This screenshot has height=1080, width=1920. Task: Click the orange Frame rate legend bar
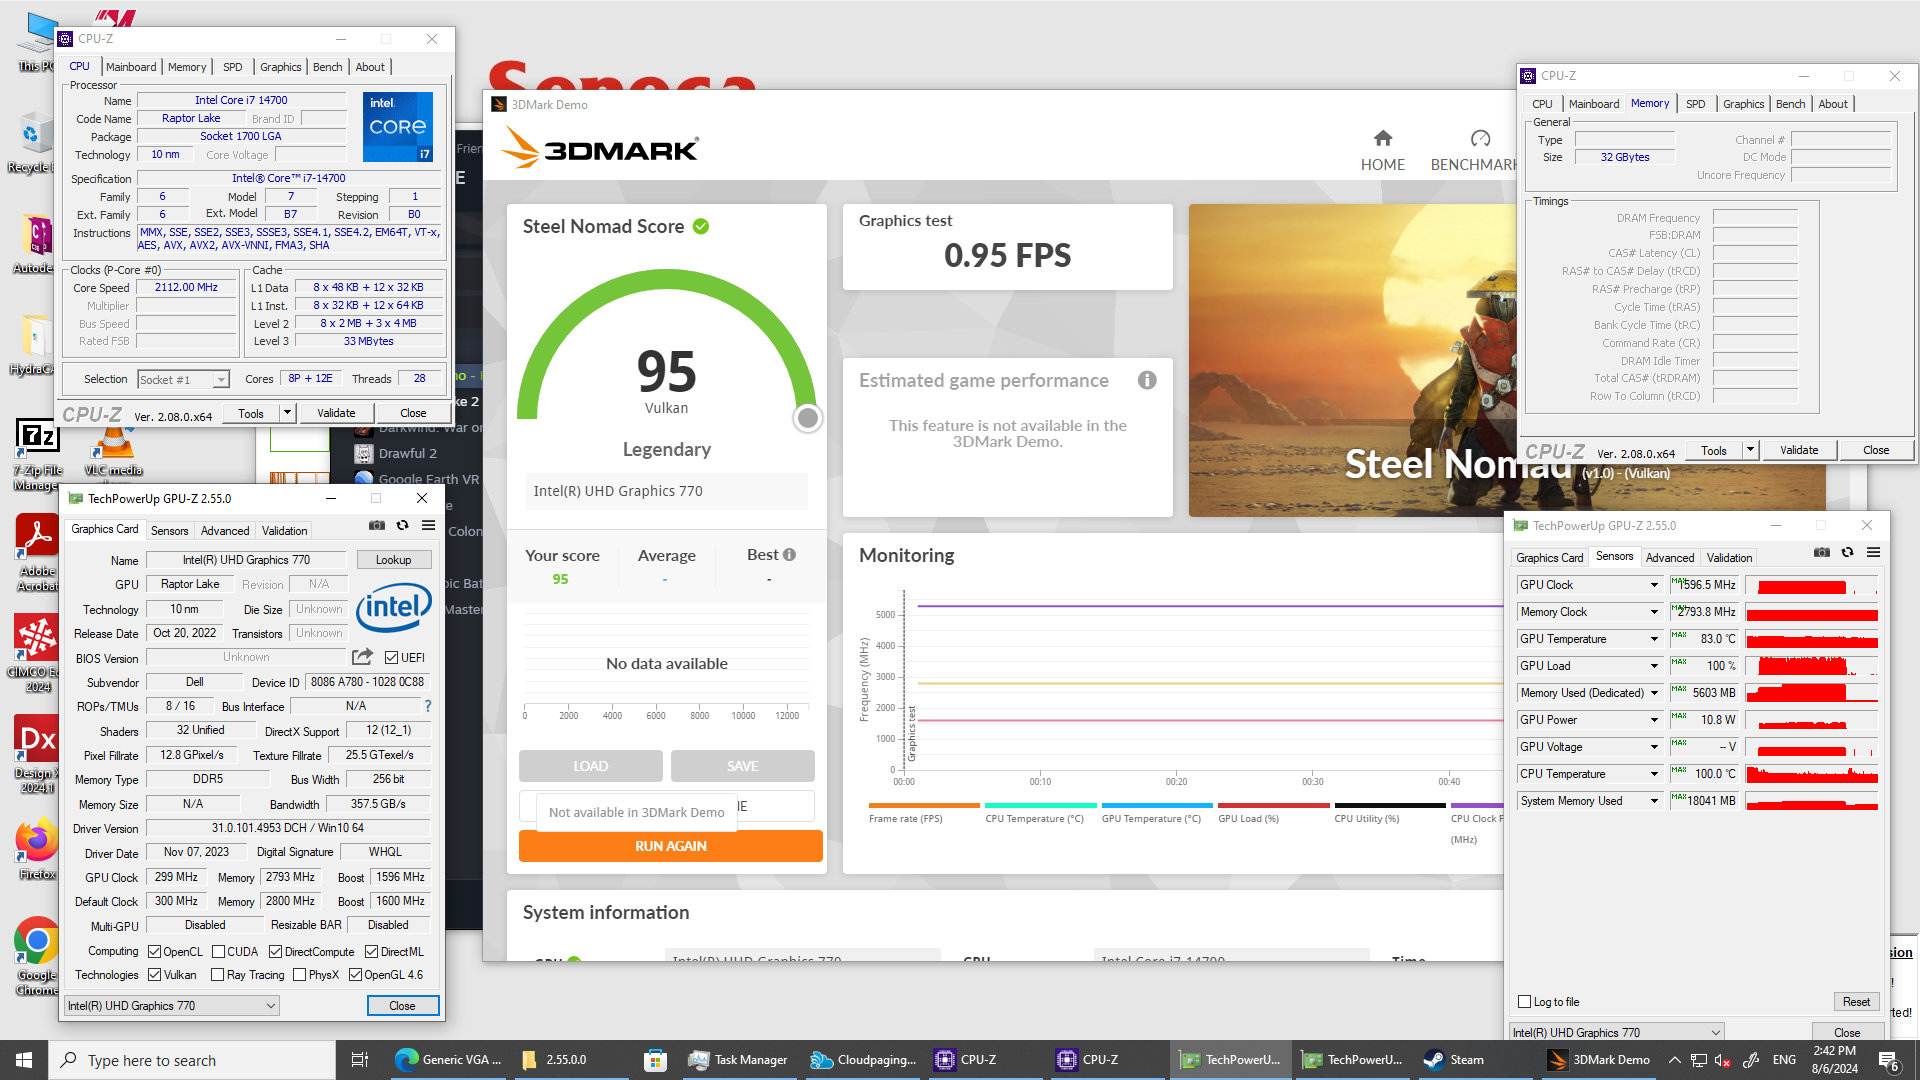924,805
